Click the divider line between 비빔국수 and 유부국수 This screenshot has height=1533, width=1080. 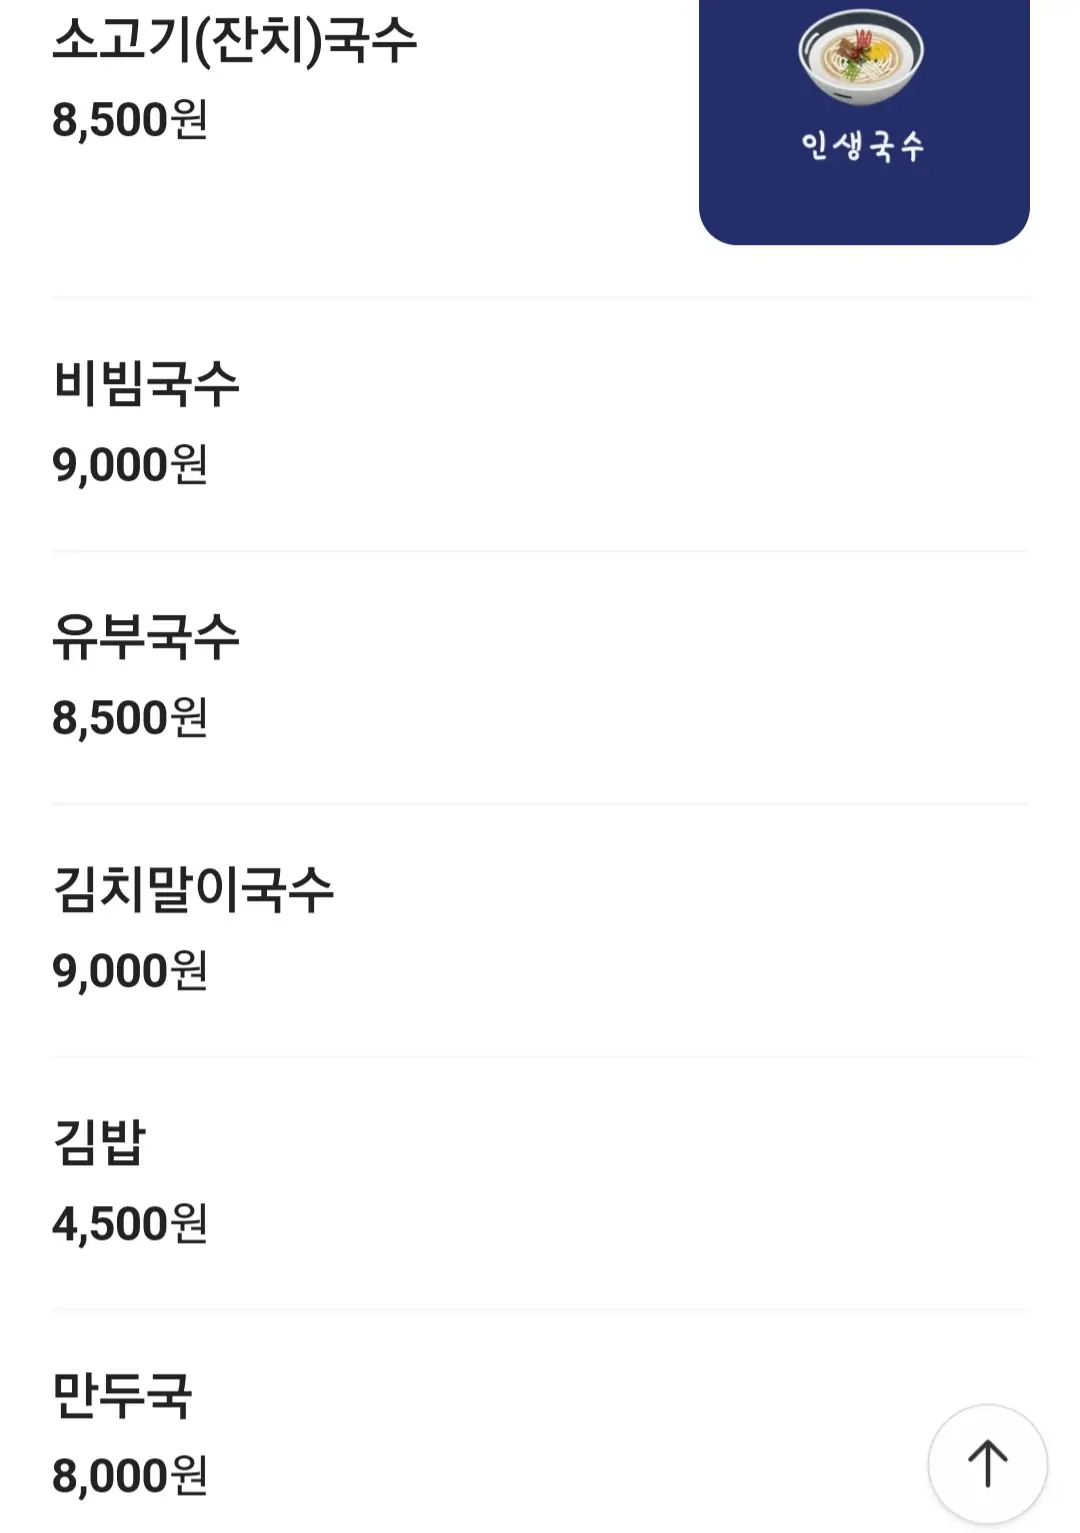(540, 551)
